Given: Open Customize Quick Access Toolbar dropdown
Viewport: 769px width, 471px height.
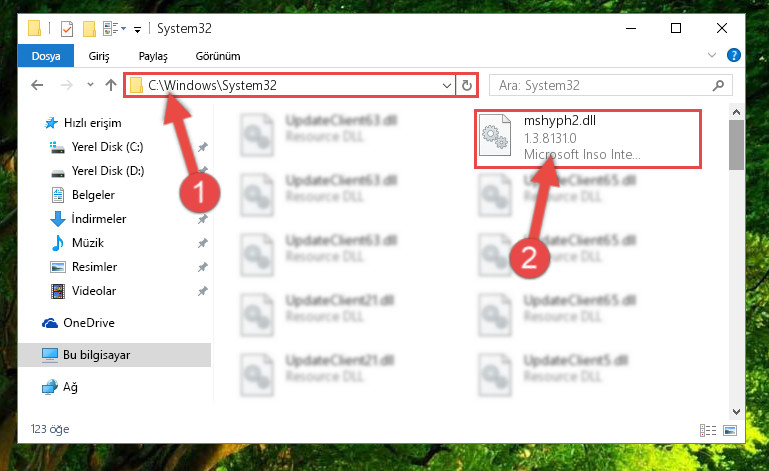Looking at the screenshot, I should pyautogui.click(x=137, y=29).
